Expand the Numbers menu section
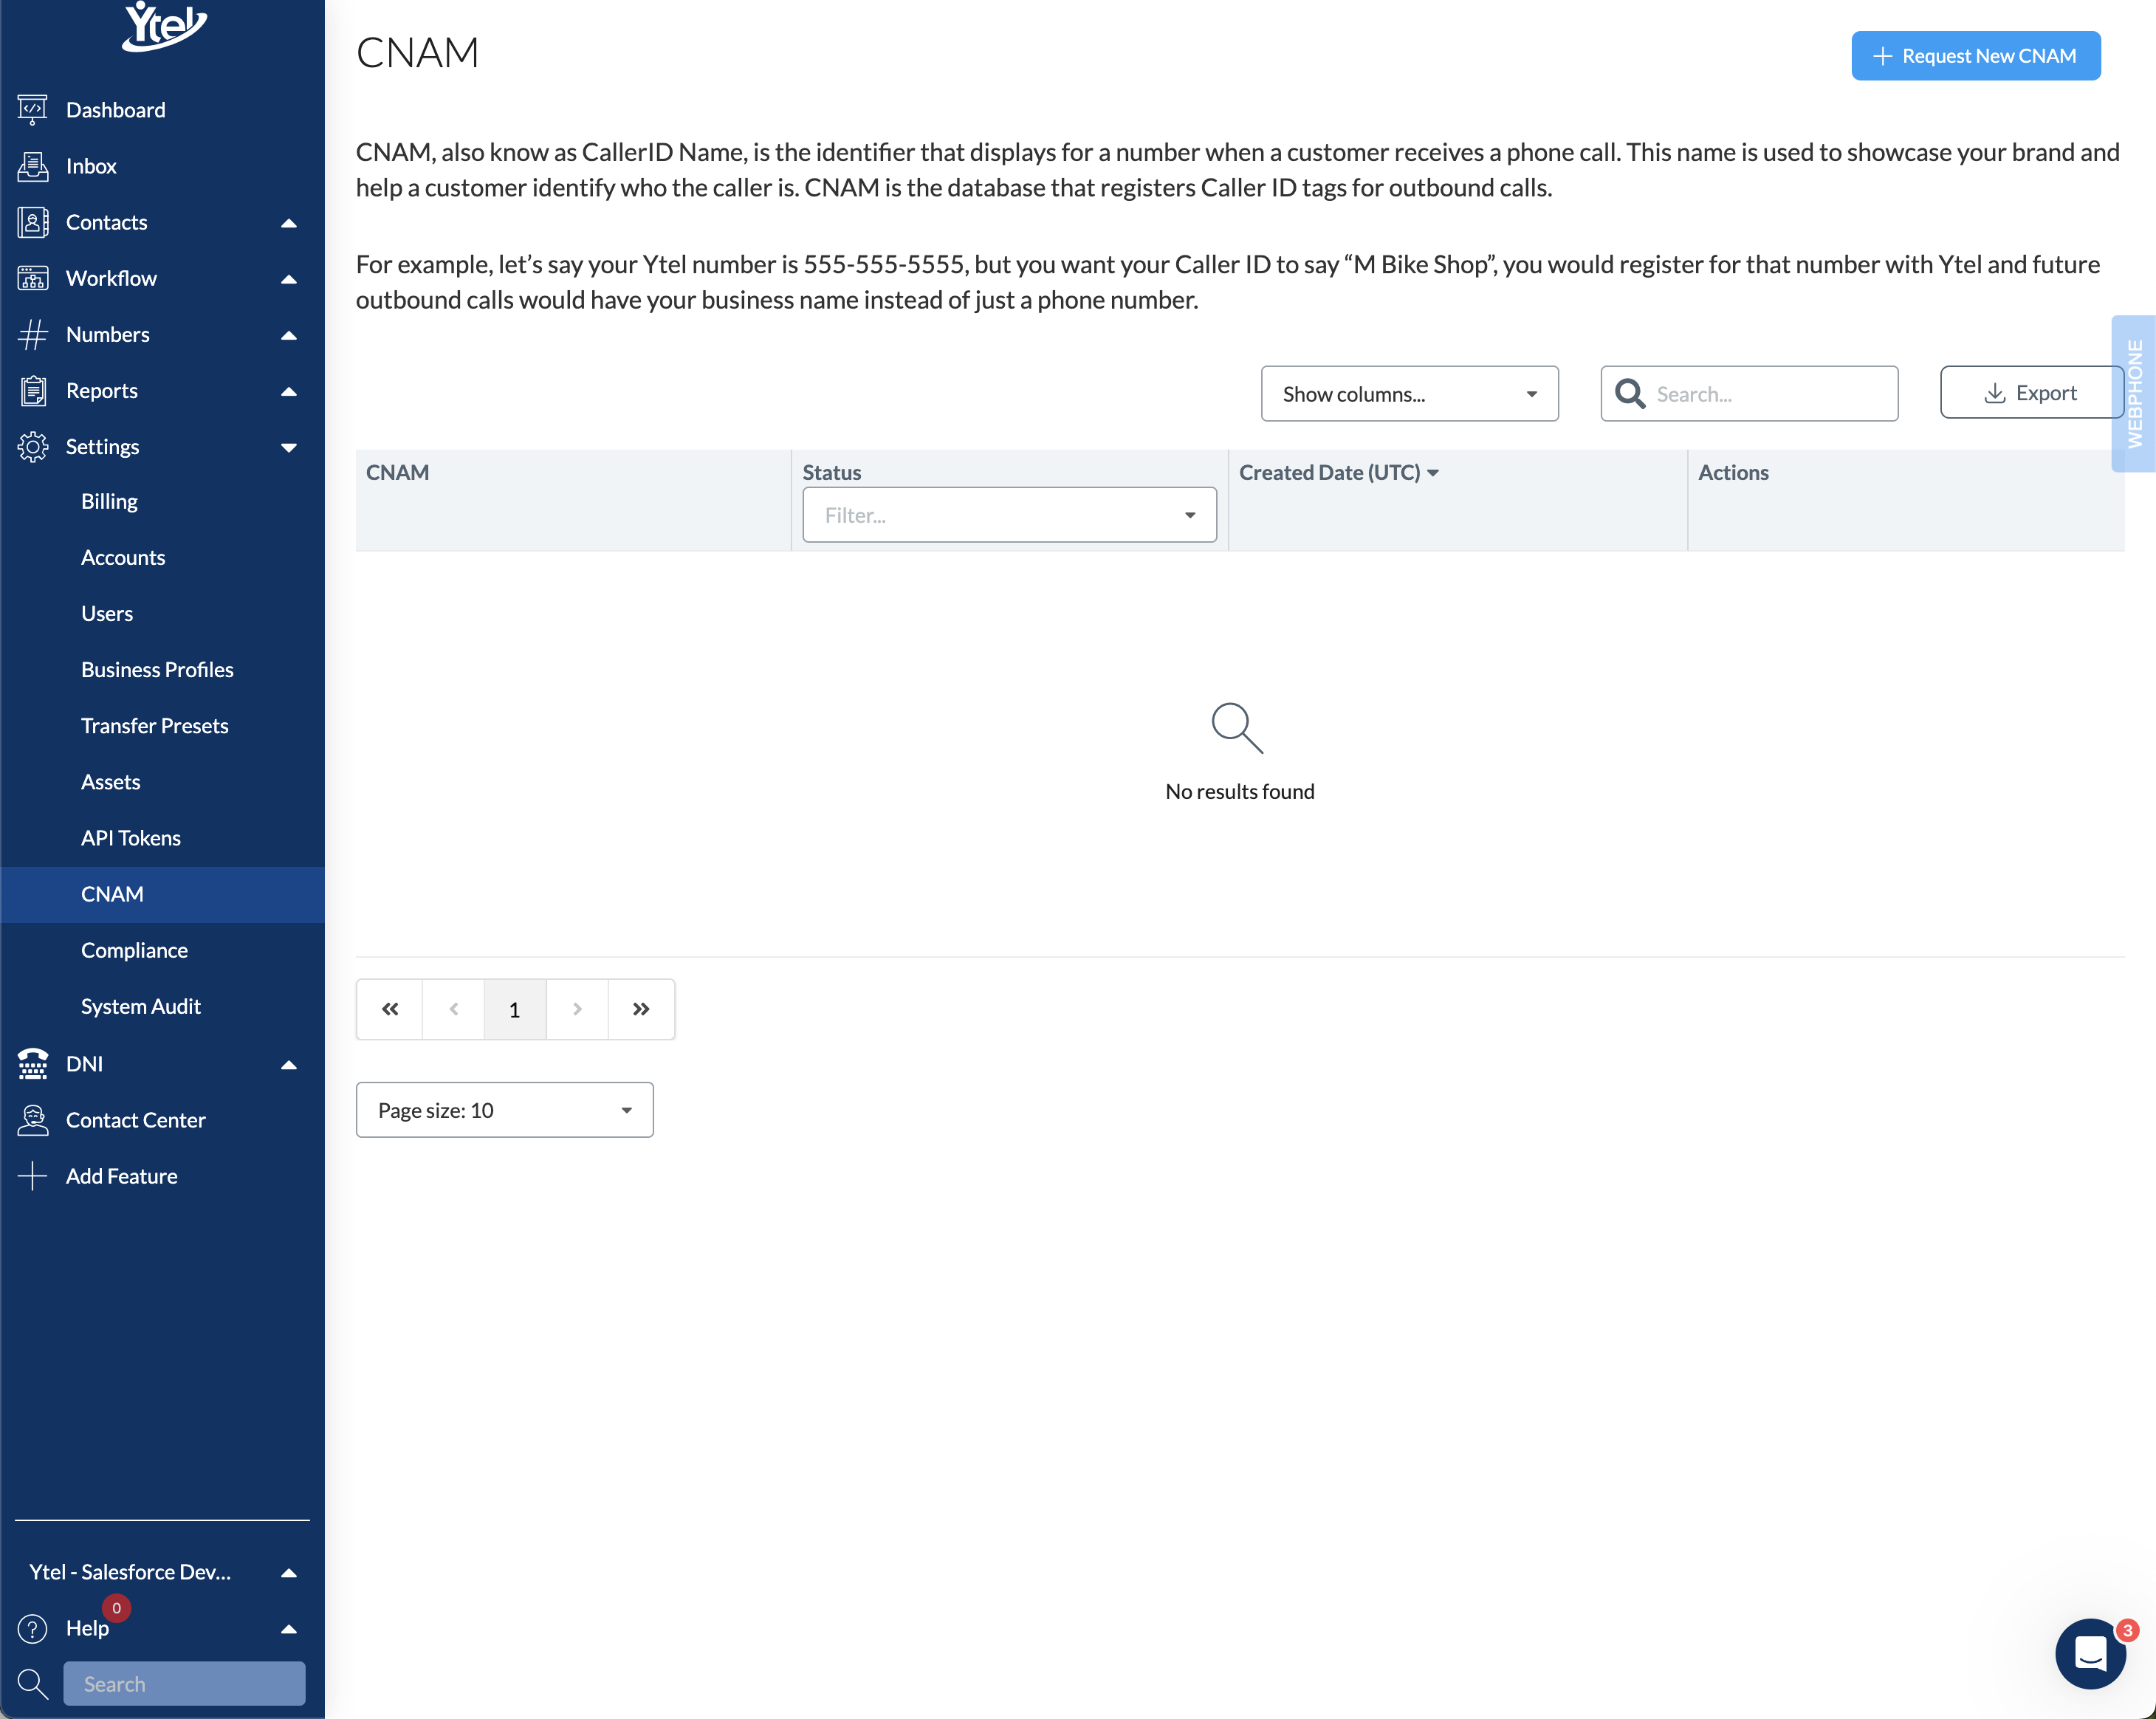Image resolution: width=2156 pixels, height=1719 pixels. click(288, 334)
